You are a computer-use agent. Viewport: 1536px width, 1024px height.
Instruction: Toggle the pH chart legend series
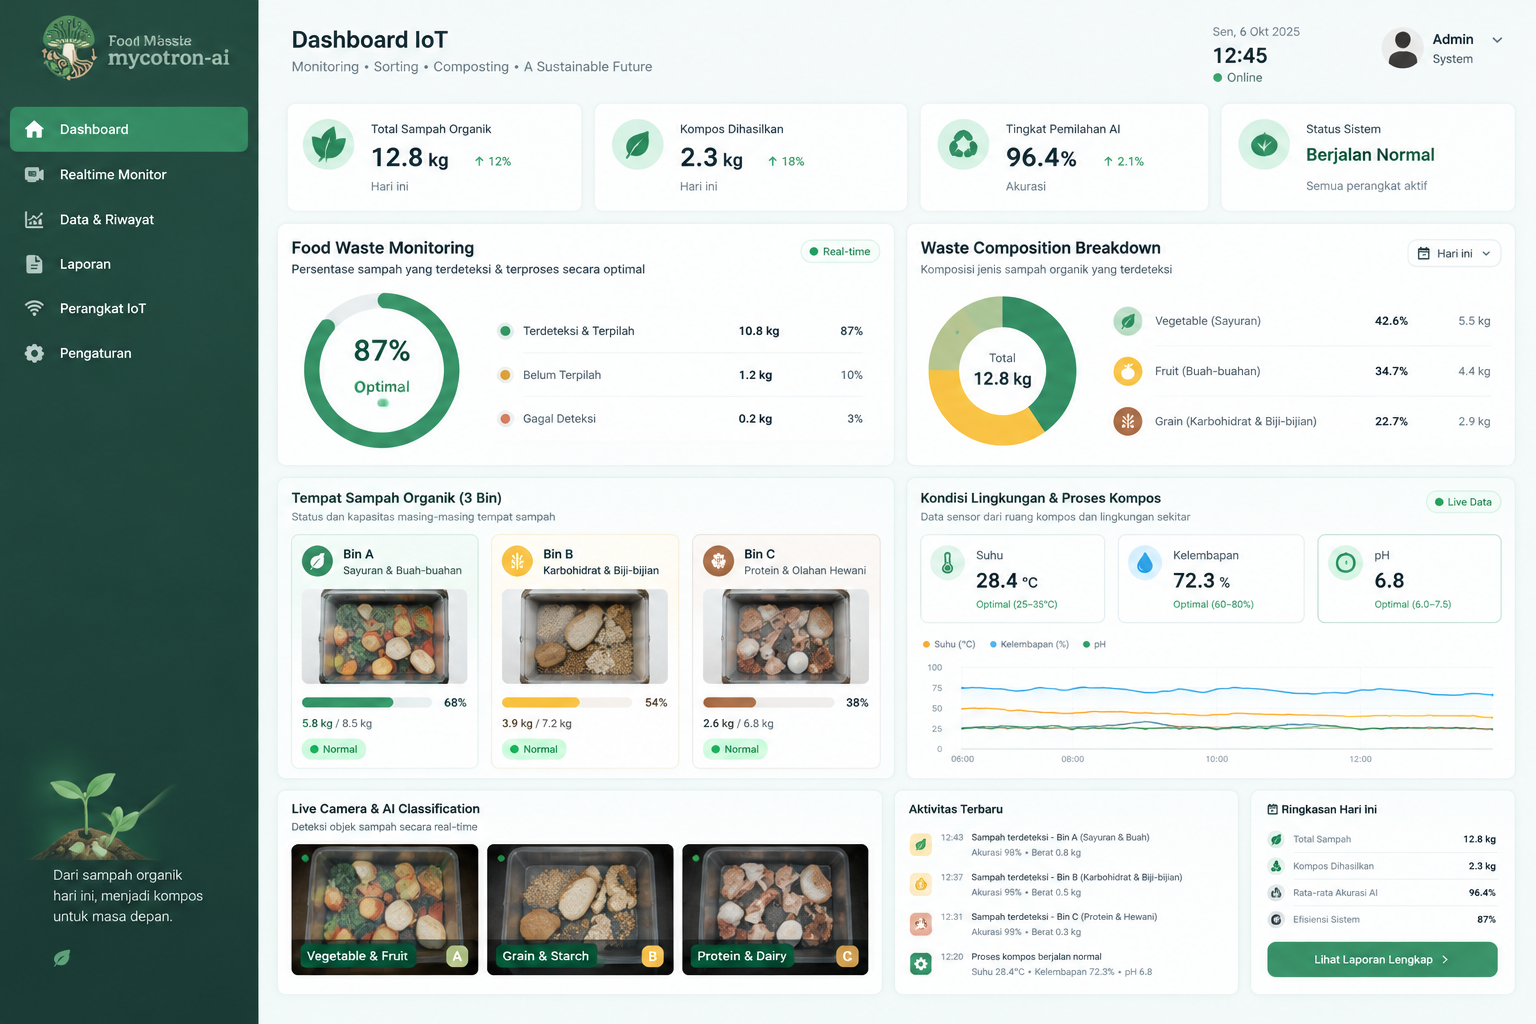click(1094, 644)
